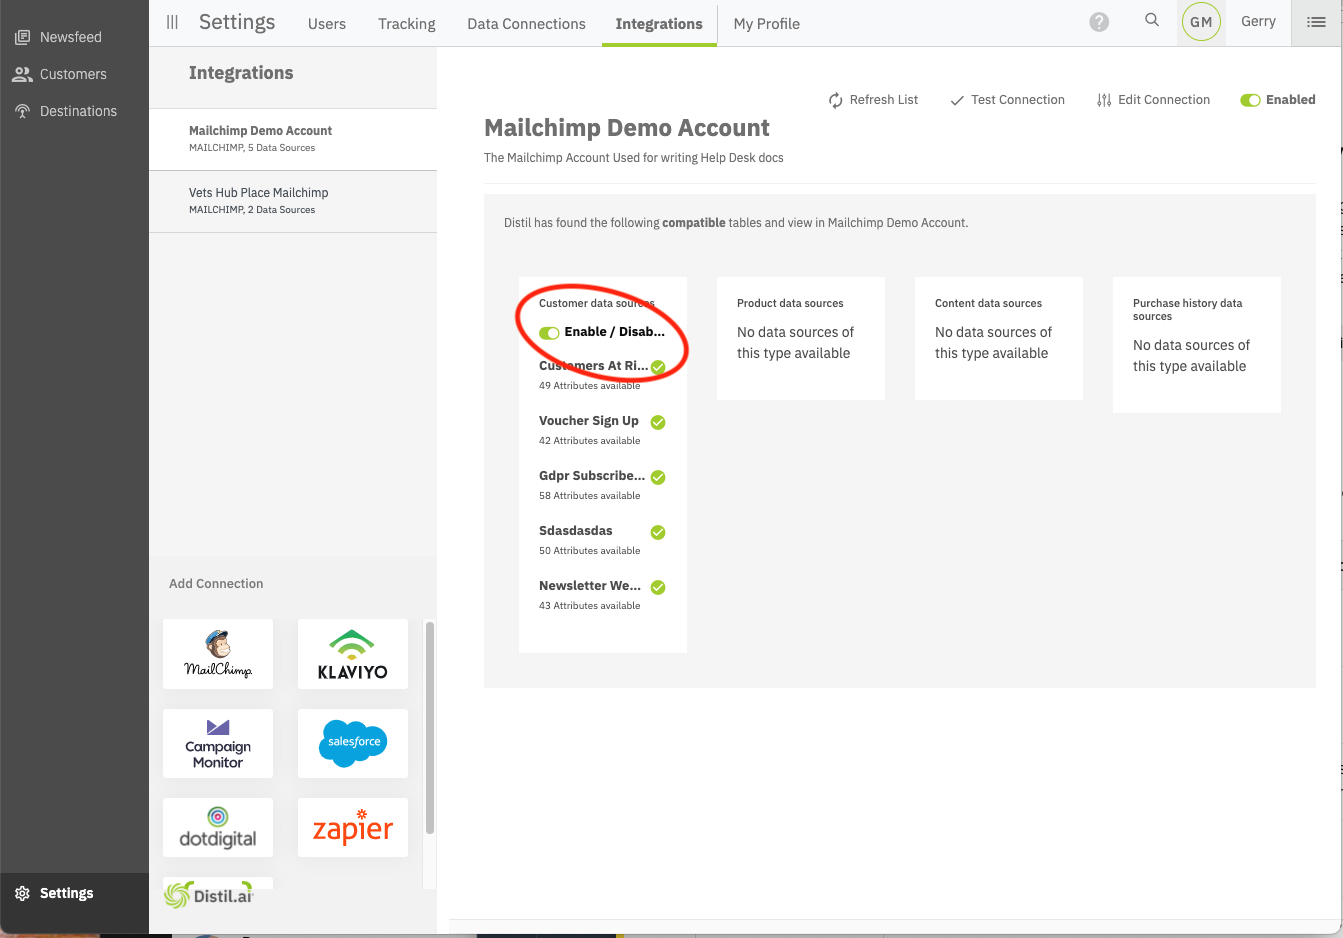Click the Settings gear icon in sidebar
The height and width of the screenshot is (938, 1343).
point(22,893)
